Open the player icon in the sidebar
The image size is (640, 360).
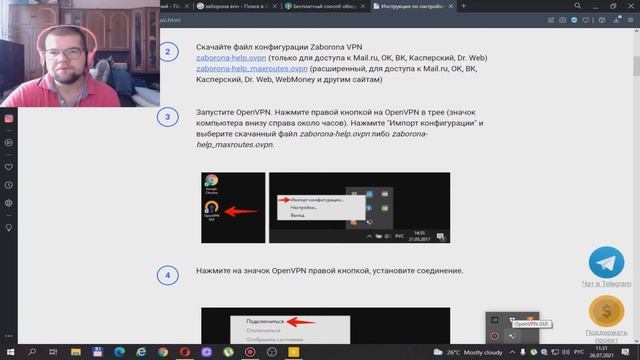9,143
